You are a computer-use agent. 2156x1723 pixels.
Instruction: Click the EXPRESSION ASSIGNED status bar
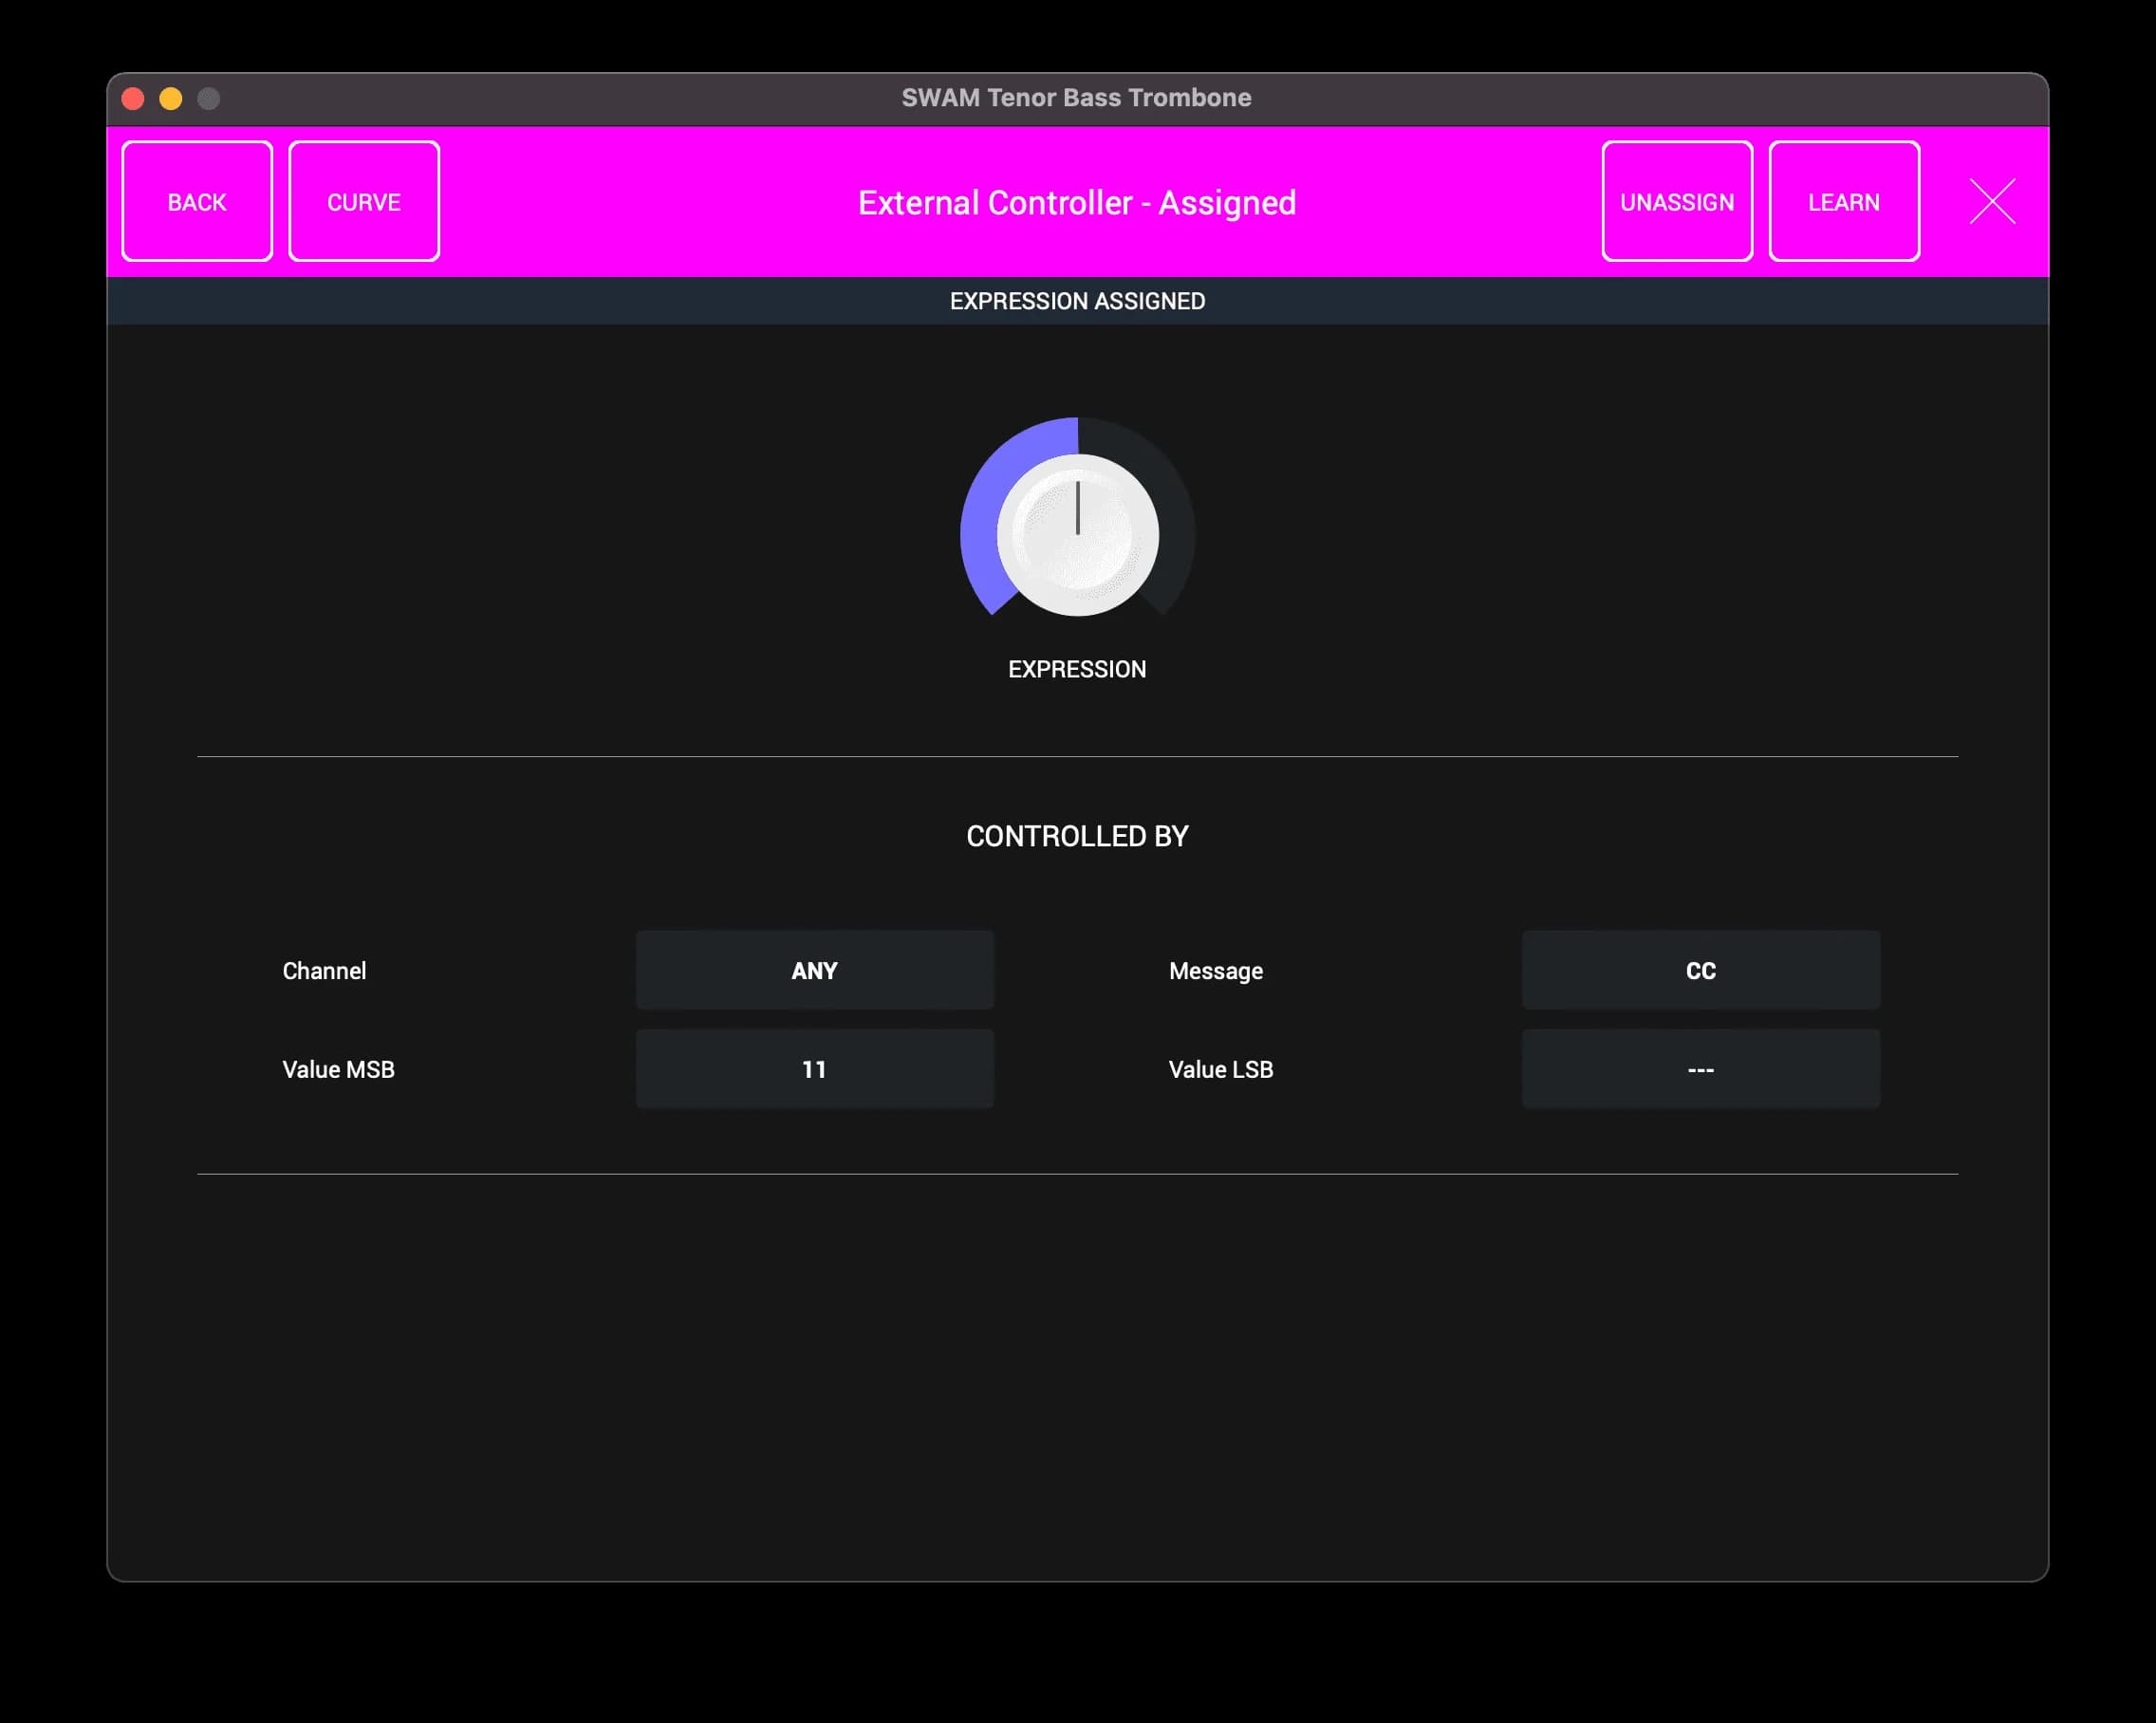(x=1077, y=301)
